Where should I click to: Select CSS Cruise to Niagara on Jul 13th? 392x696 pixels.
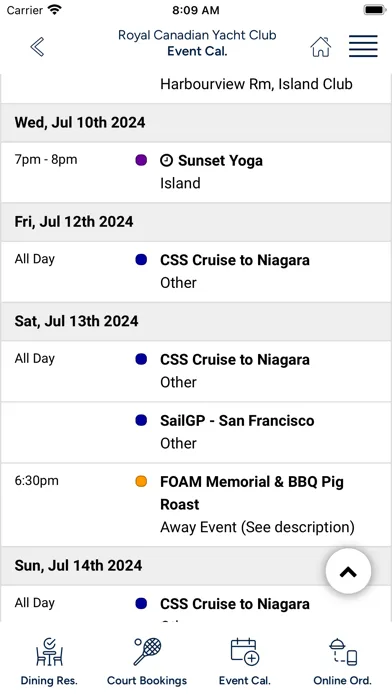point(196,372)
